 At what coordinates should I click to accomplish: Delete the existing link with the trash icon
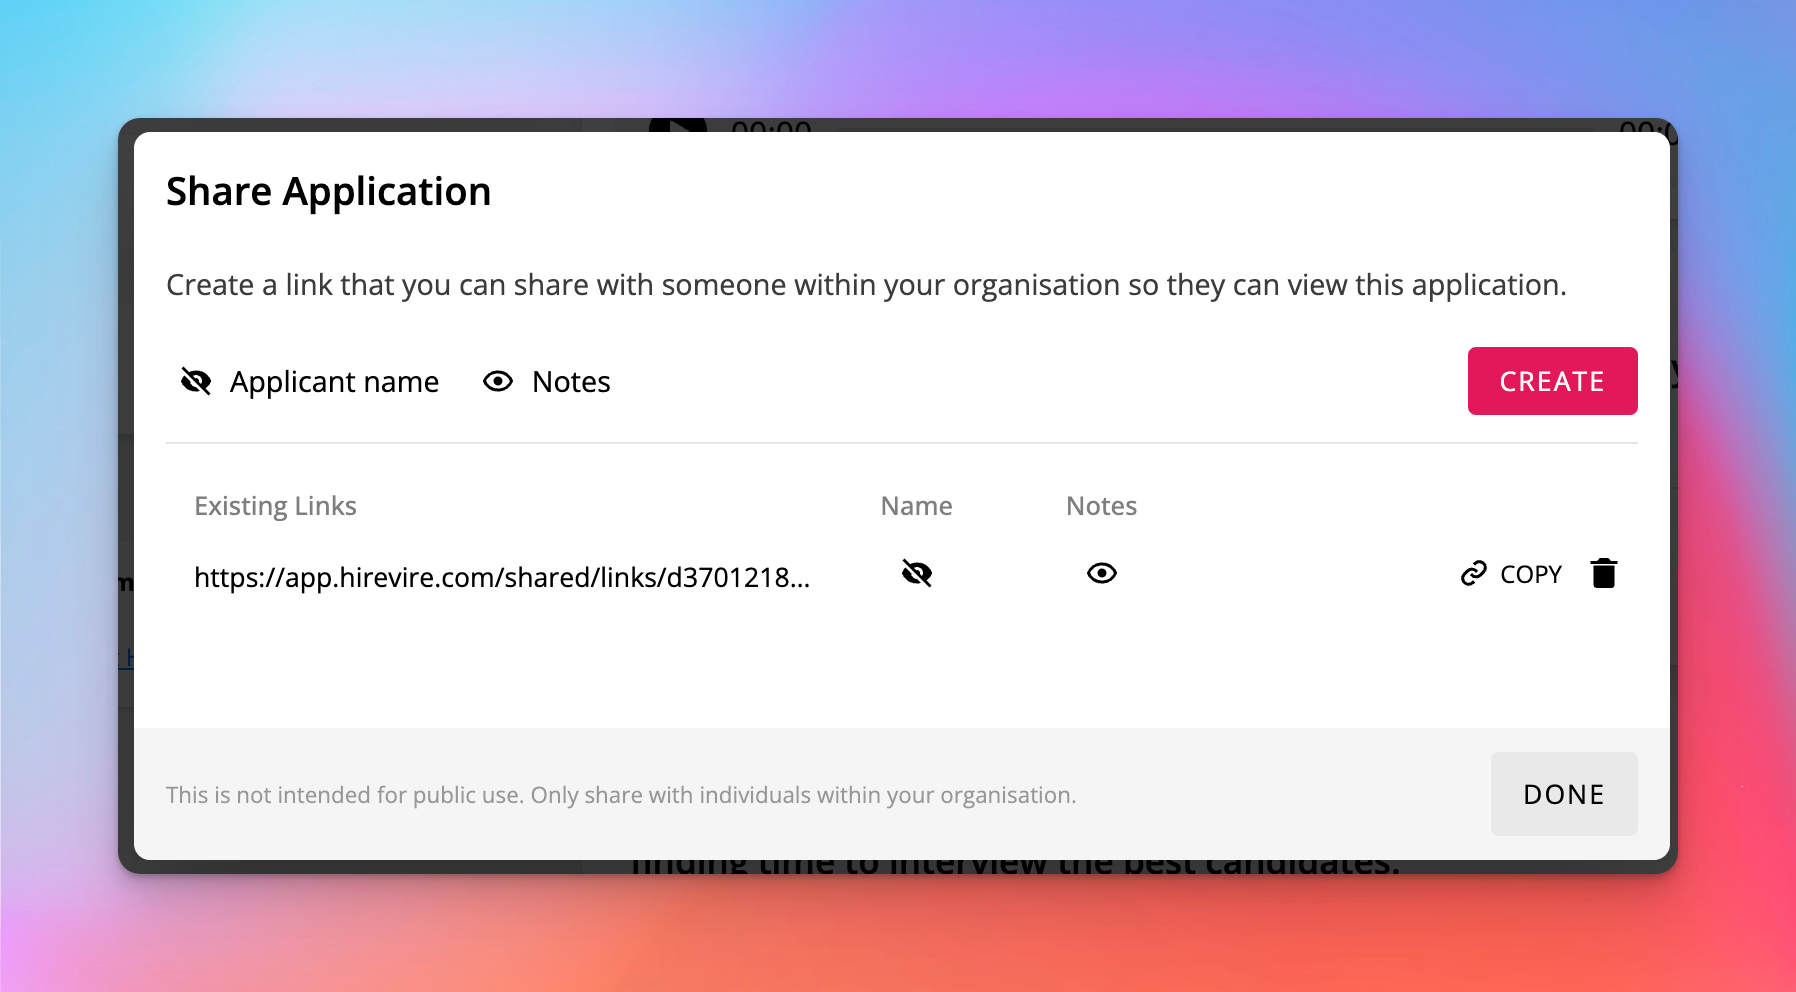1604,574
